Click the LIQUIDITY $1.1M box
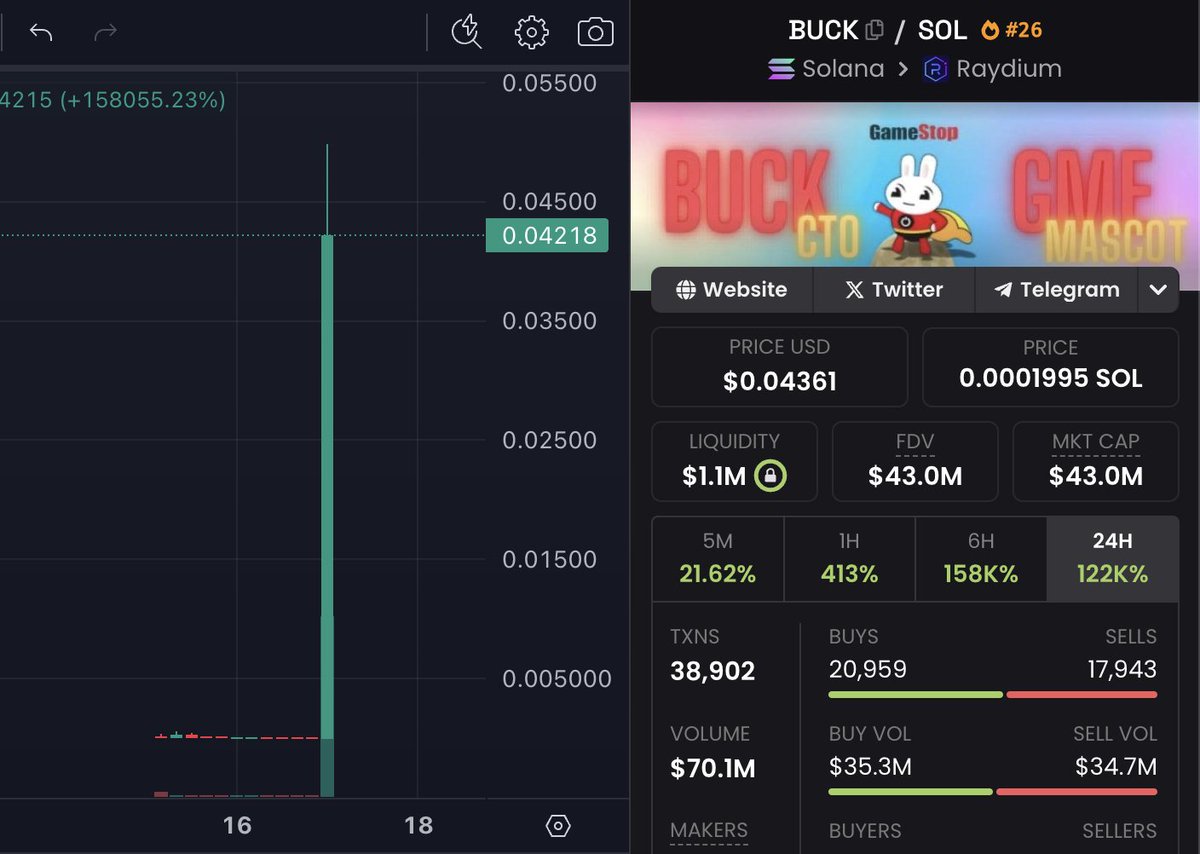This screenshot has height=854, width=1200. [x=734, y=462]
